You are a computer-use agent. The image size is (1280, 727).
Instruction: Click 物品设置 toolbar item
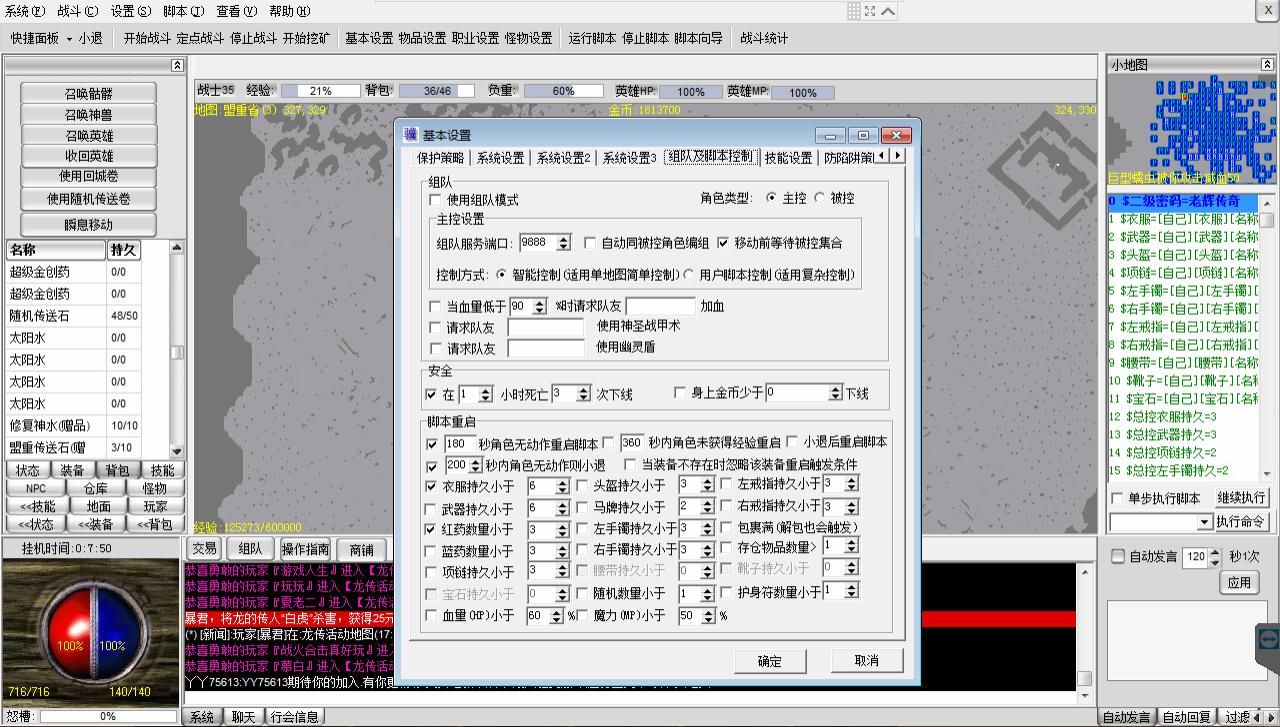tap(422, 38)
